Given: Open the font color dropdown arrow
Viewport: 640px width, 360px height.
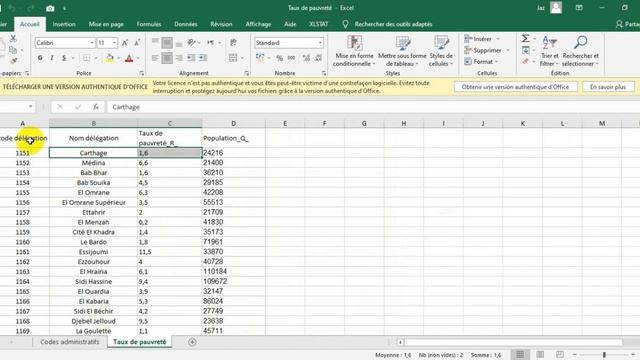Looking at the screenshot, I should 138,58.
